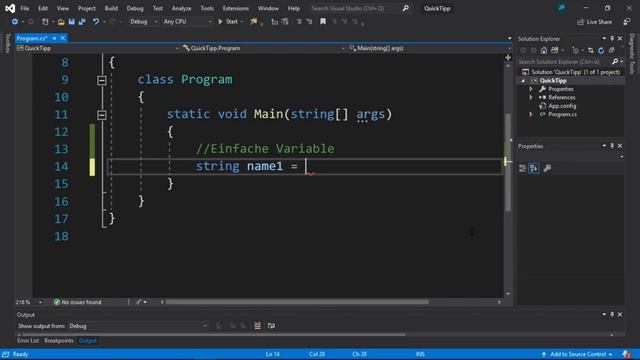The image size is (640, 360).
Task: Select App.config in Solution Explorer
Action: pyautogui.click(x=562, y=106)
